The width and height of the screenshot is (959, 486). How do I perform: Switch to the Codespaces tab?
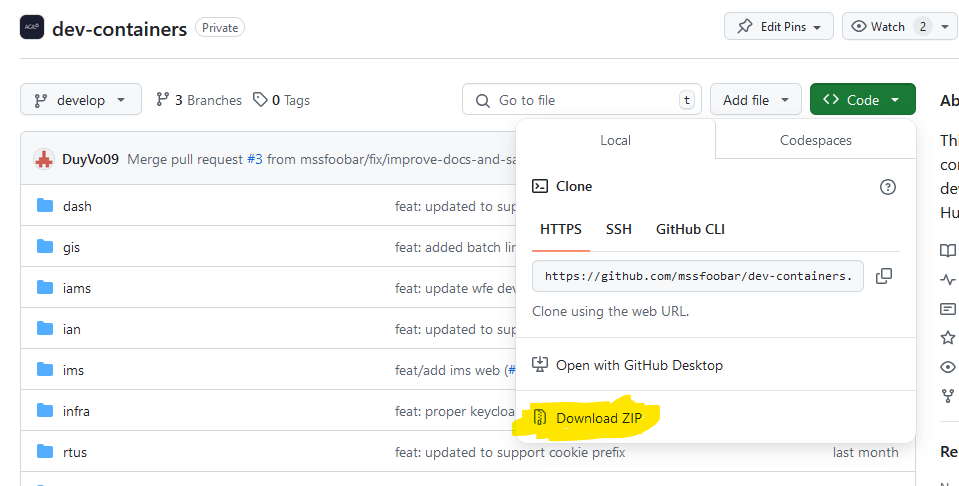(x=815, y=141)
